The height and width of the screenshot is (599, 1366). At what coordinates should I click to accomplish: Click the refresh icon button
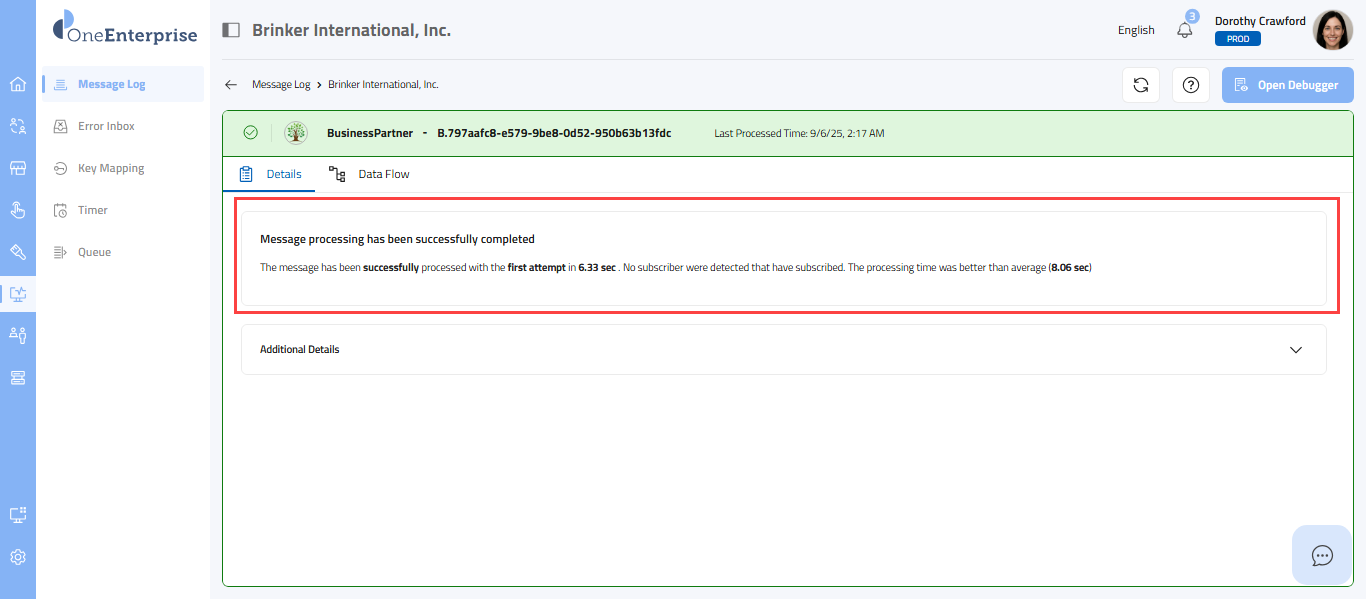click(x=1140, y=85)
